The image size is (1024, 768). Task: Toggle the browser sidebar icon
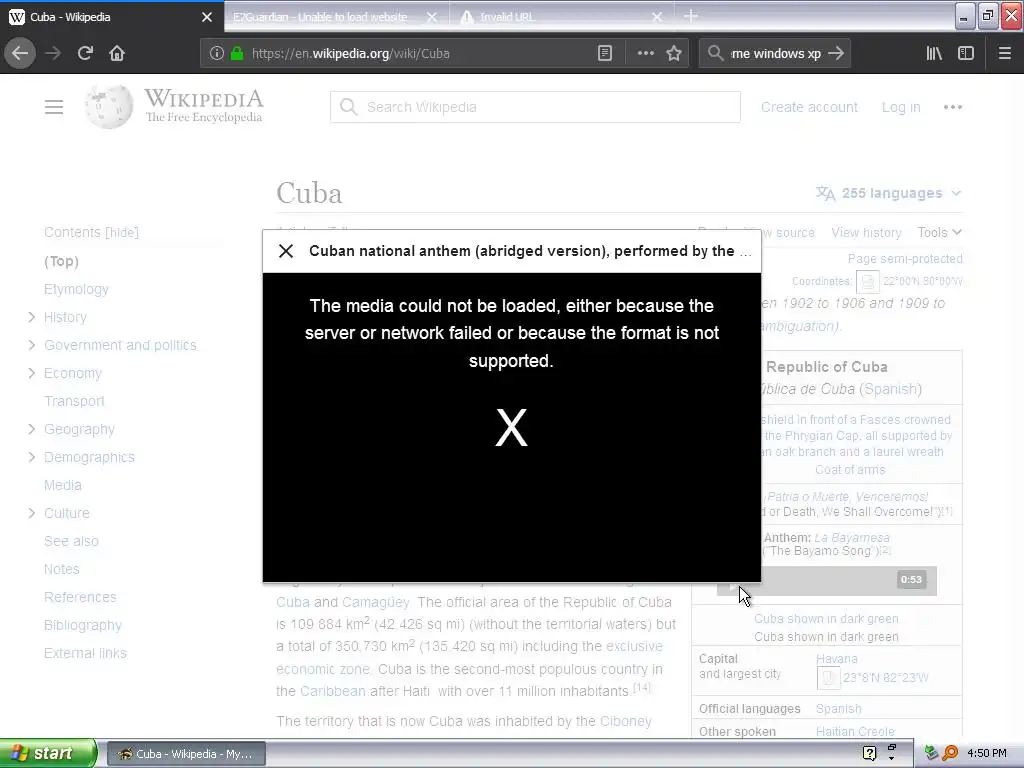[966, 54]
